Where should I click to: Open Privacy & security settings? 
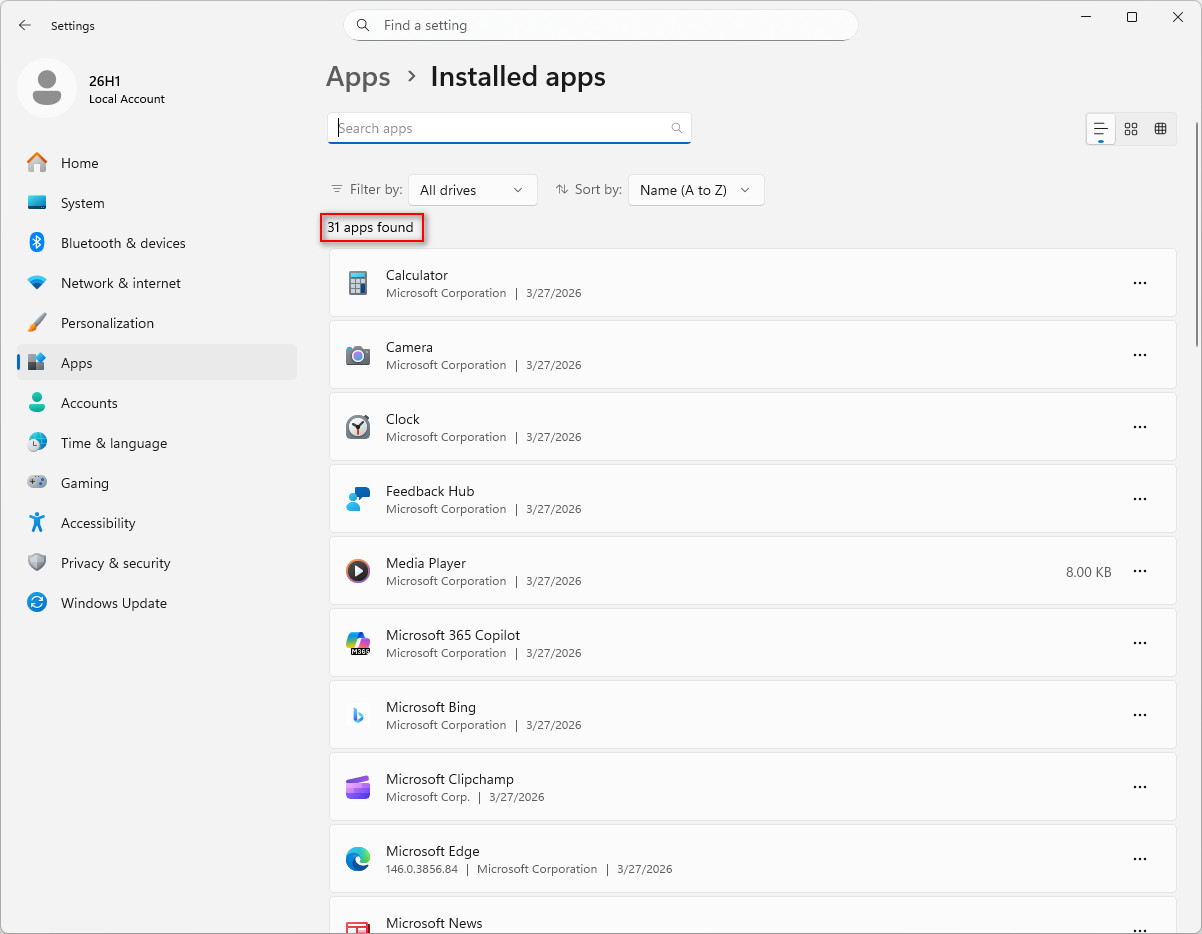click(157, 563)
